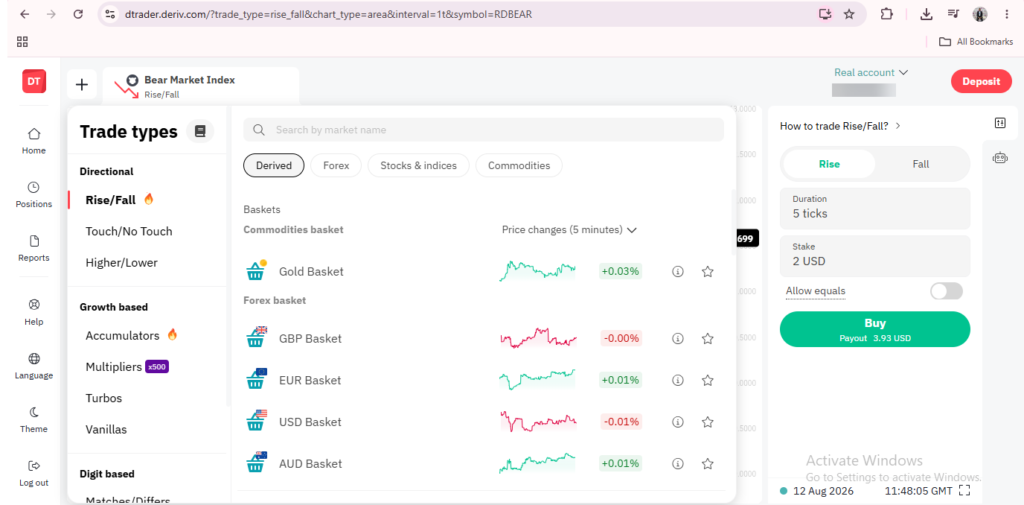The height and width of the screenshot is (505, 1024).
Task: Click the Log out icon
Action: pyautogui.click(x=34, y=466)
